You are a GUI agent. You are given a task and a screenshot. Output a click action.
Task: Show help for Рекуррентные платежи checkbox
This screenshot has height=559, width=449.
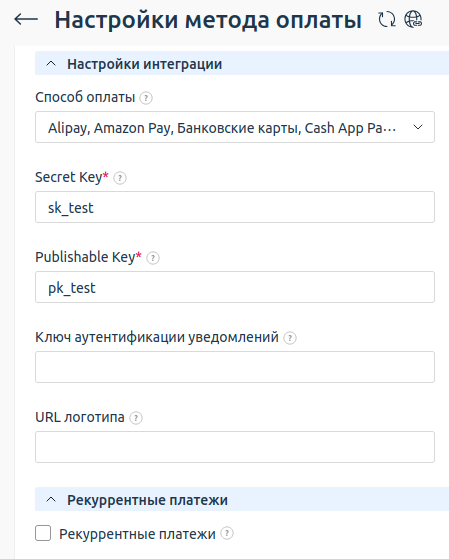pyautogui.click(x=227, y=534)
